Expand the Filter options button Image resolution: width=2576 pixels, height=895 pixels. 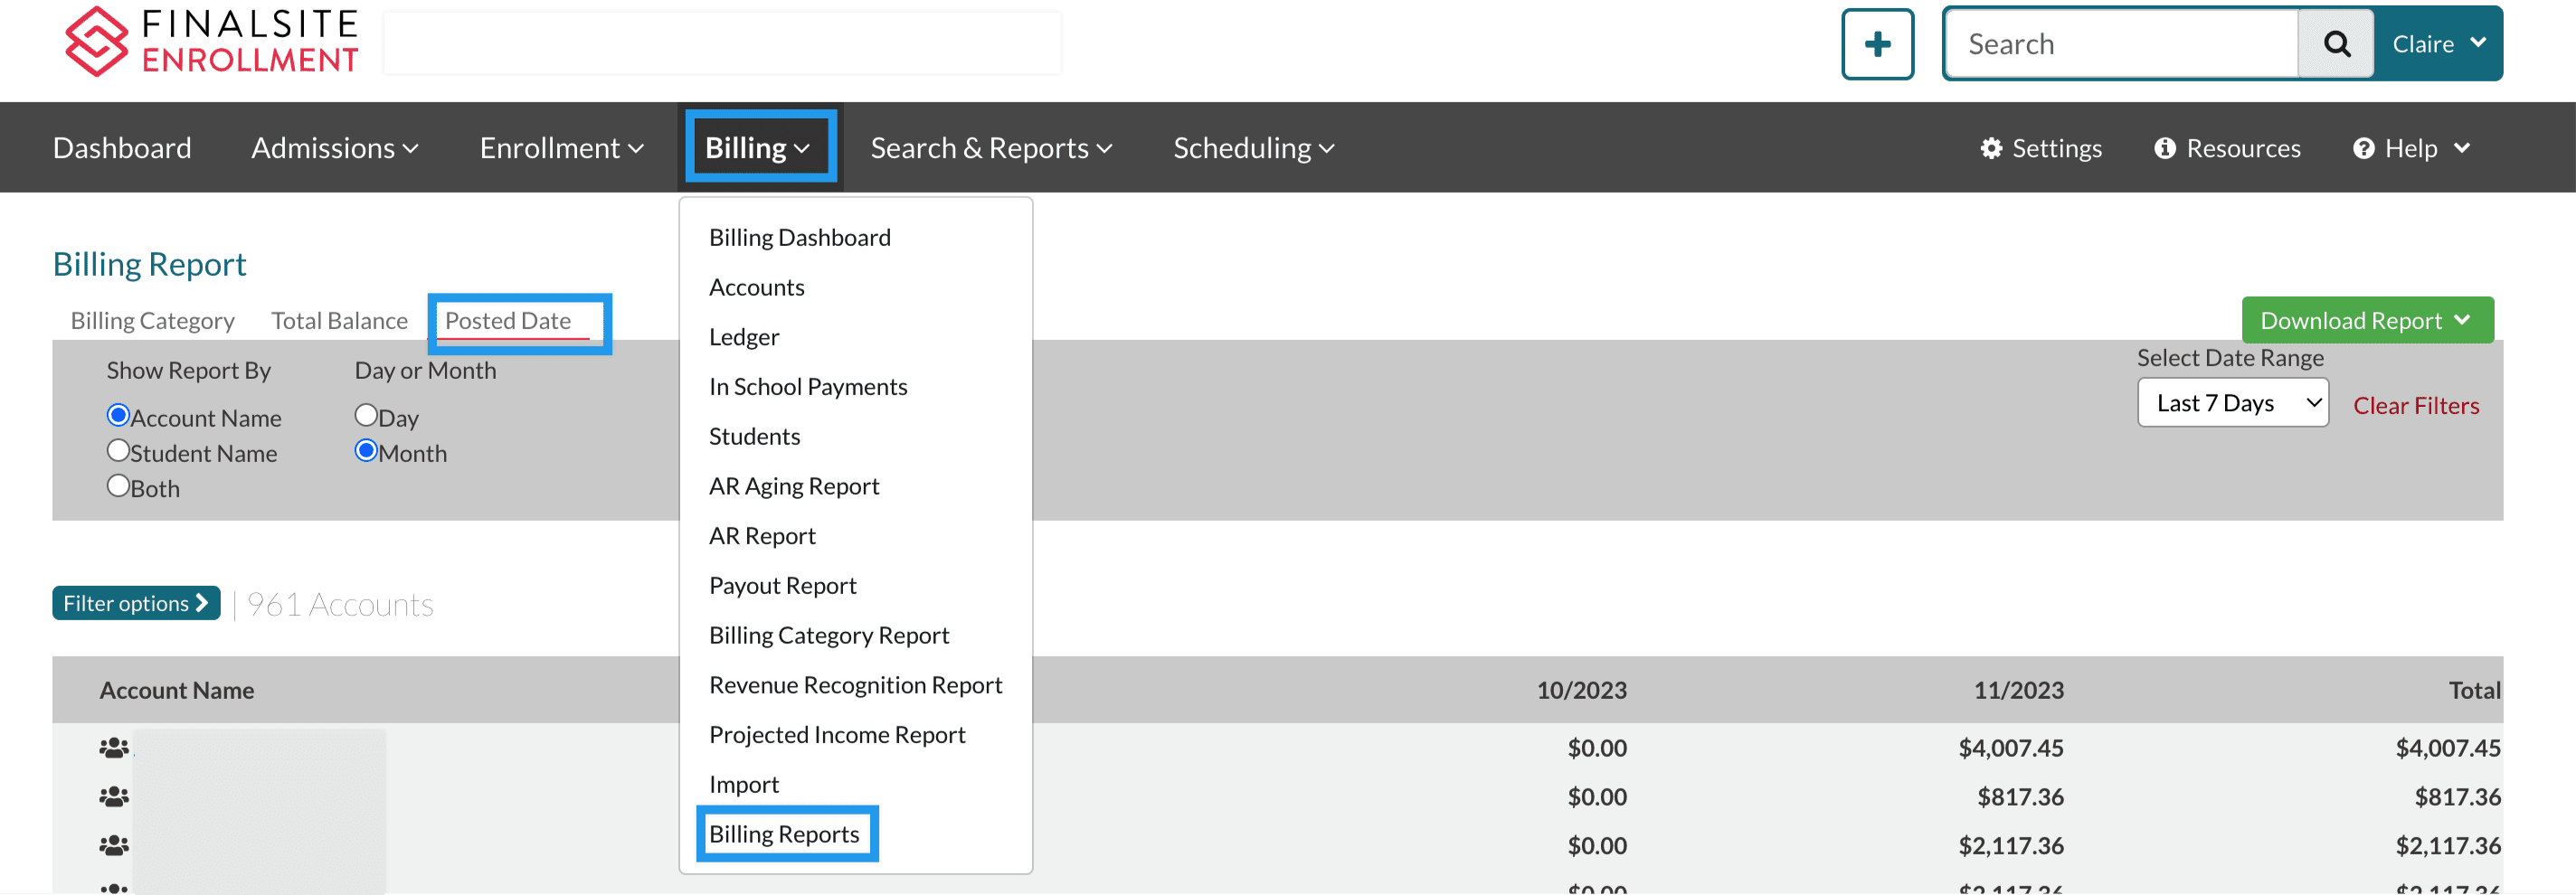(136, 603)
